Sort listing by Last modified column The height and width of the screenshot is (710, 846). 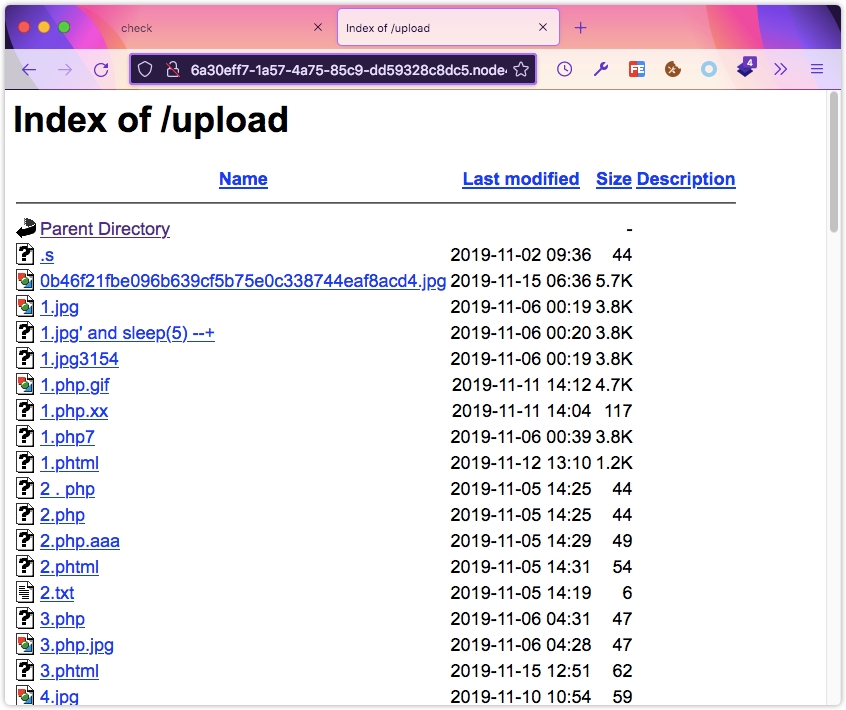coord(520,179)
